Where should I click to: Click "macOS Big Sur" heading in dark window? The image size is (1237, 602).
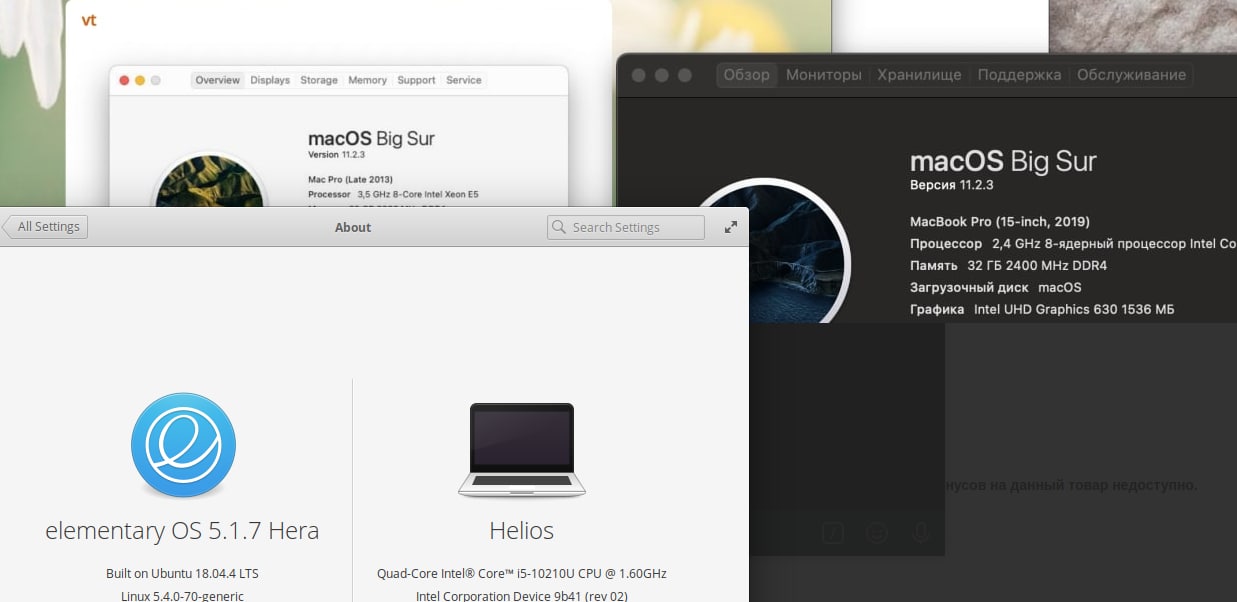(1003, 161)
